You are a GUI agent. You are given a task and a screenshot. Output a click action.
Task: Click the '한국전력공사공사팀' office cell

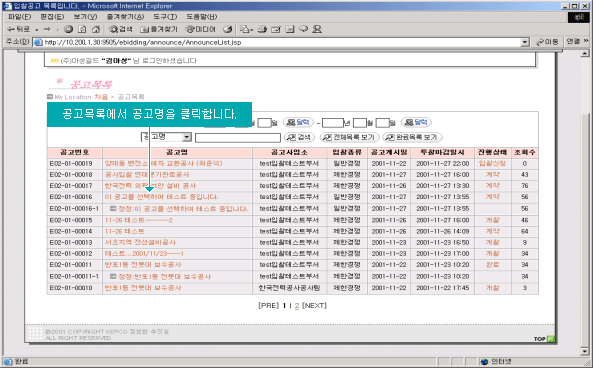tap(290, 288)
